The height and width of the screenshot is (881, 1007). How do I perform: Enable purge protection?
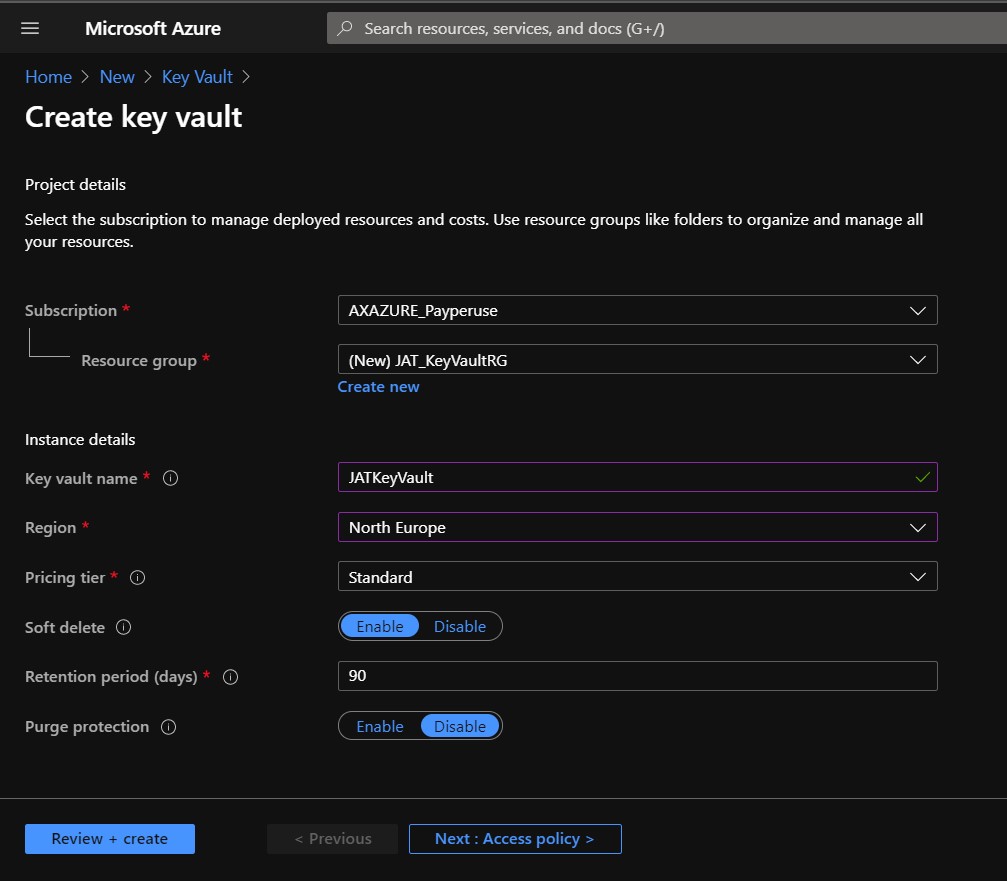380,726
